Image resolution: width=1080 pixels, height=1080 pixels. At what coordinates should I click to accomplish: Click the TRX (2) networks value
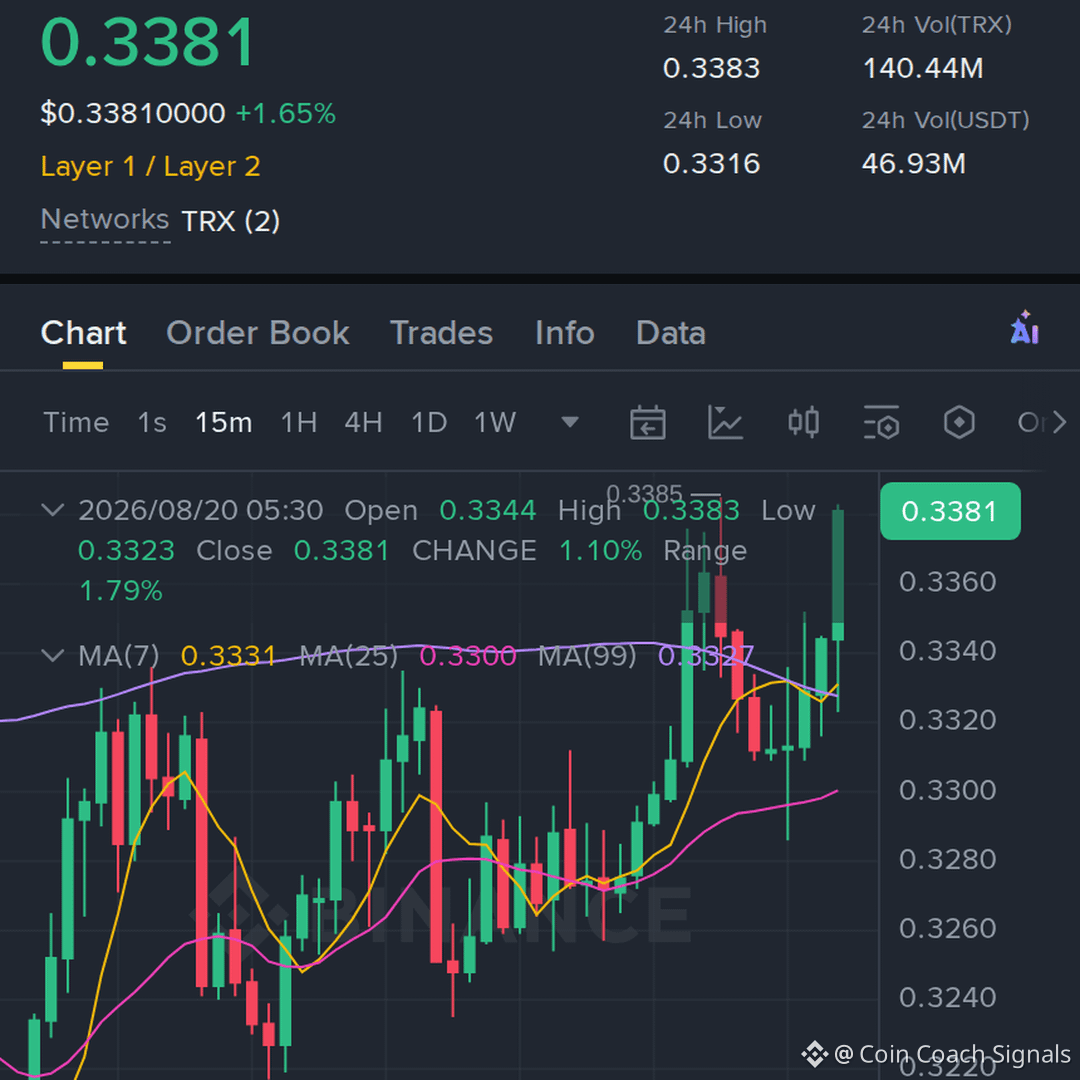231,221
